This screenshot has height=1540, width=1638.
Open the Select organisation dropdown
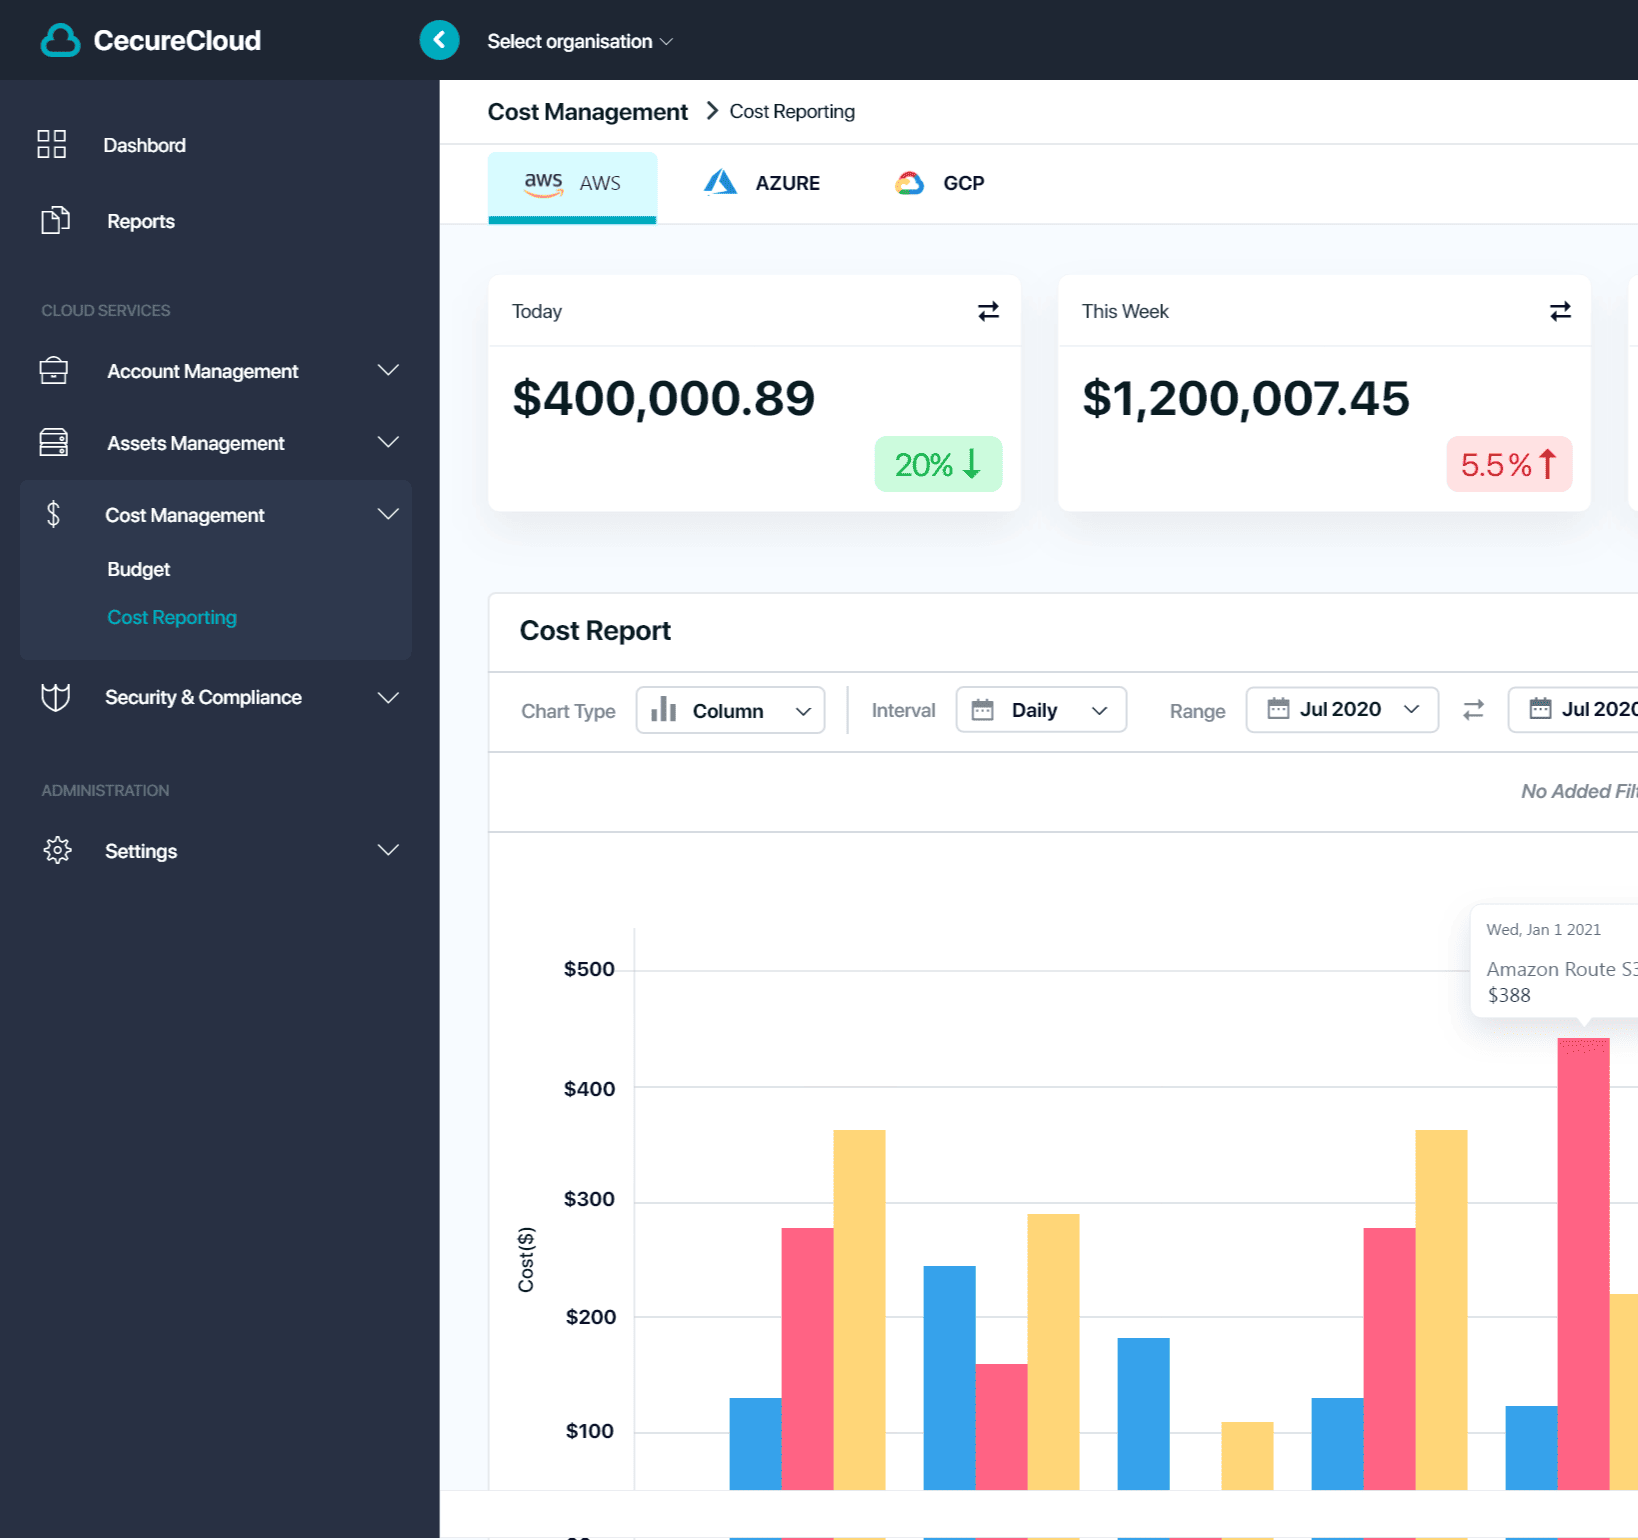579,41
